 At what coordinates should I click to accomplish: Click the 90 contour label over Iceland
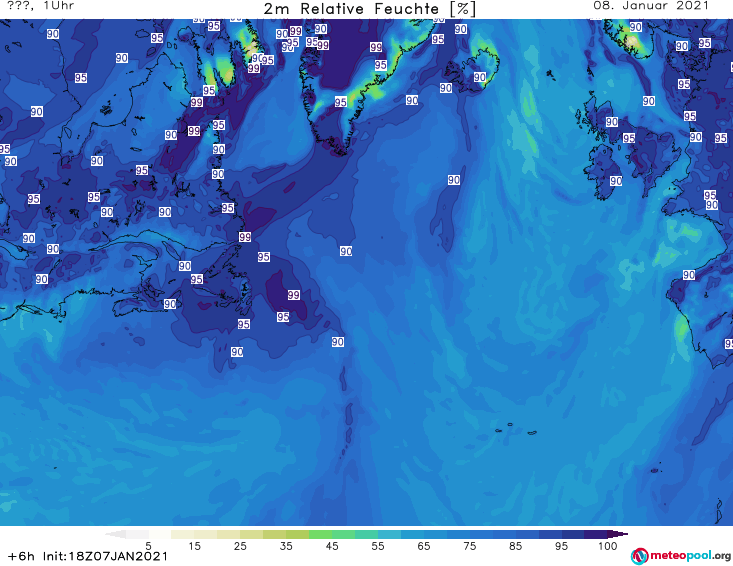[480, 77]
